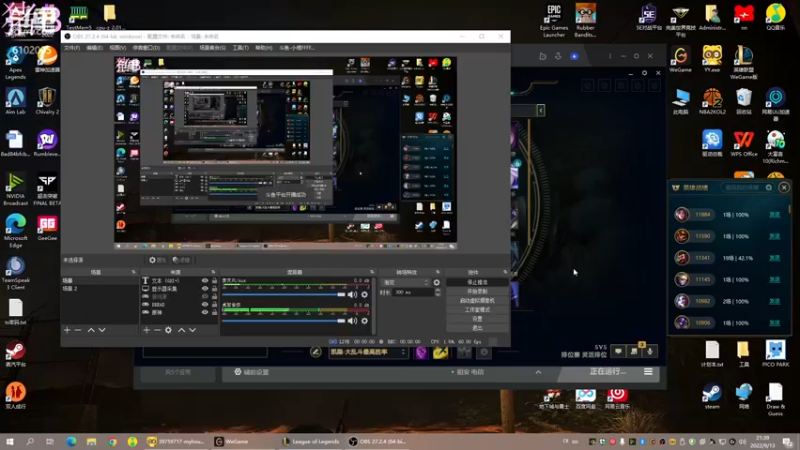Click the 开始录制 start recording button
Viewport: 800px width, 450px height.
coord(477,291)
